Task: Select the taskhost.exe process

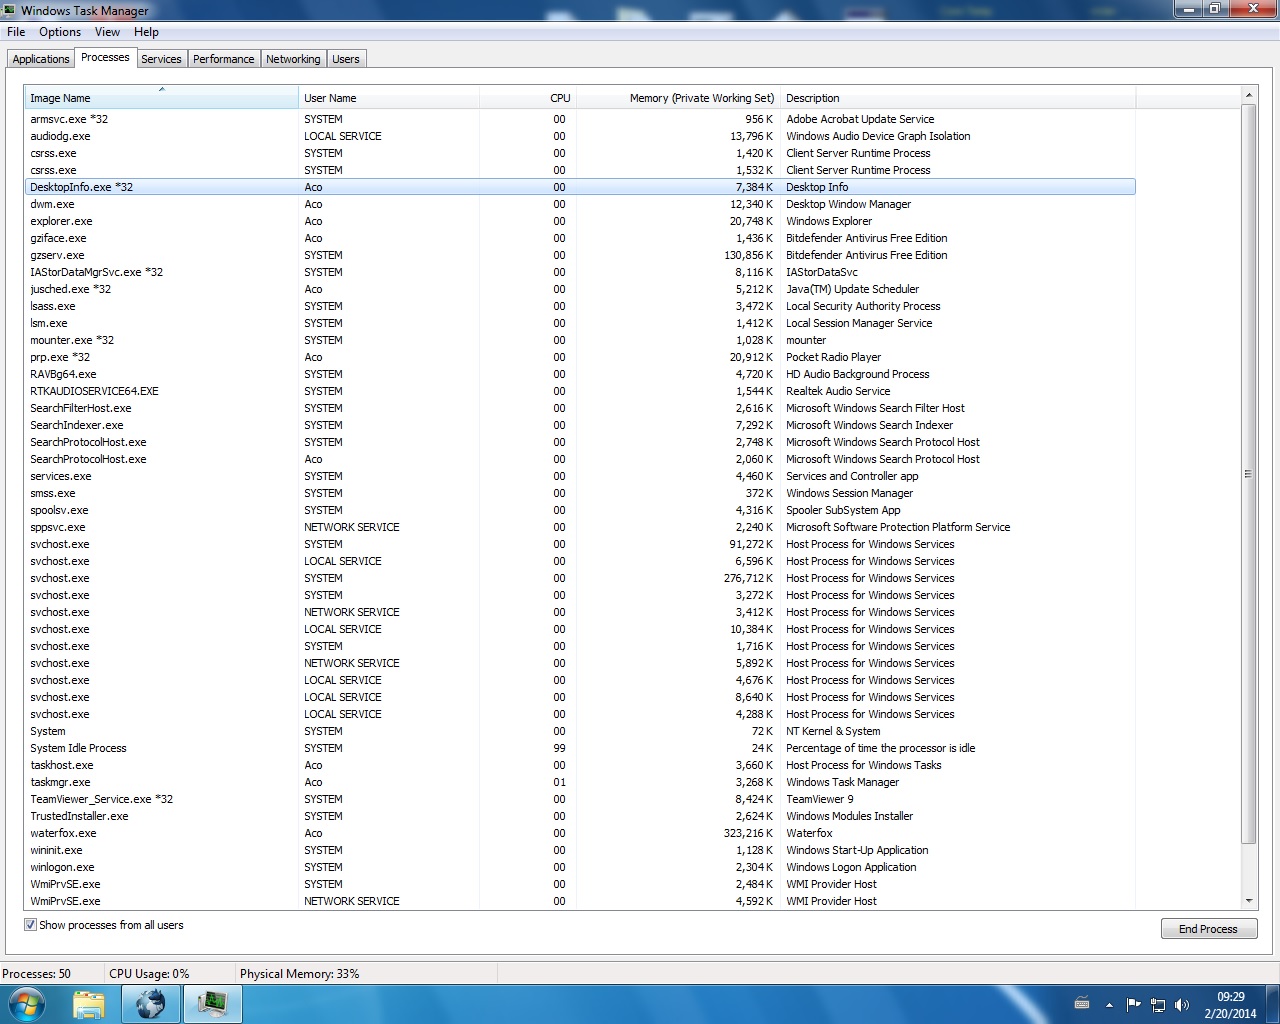Action: (580, 765)
